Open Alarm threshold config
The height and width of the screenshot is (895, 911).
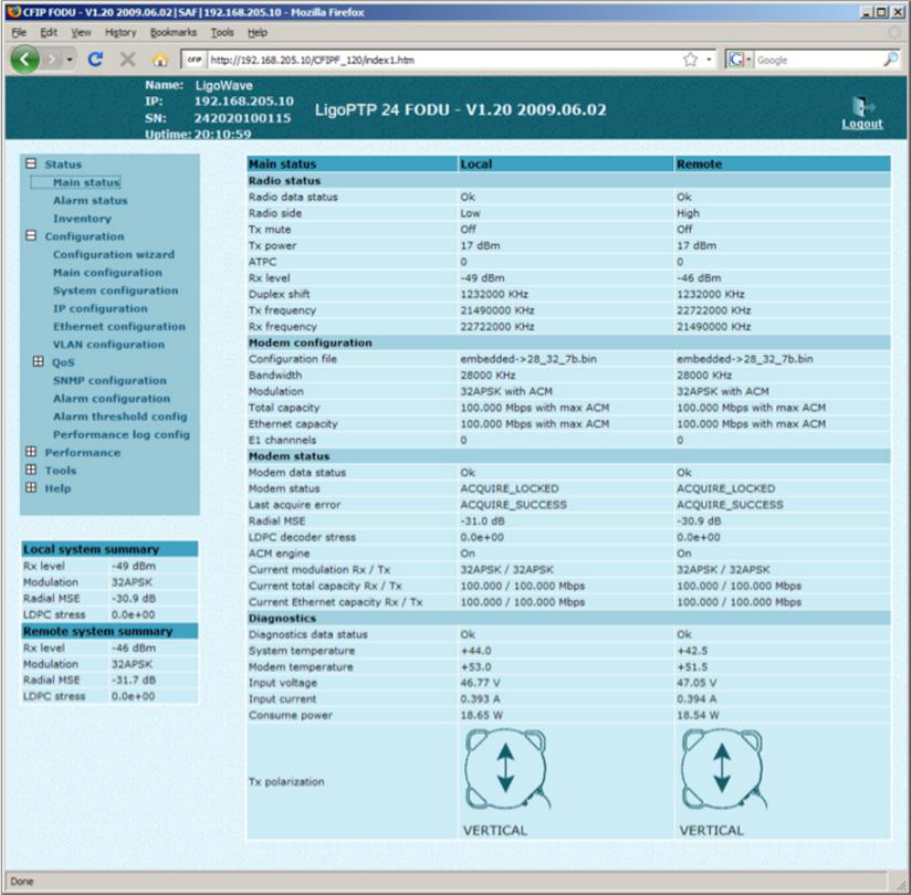120,417
